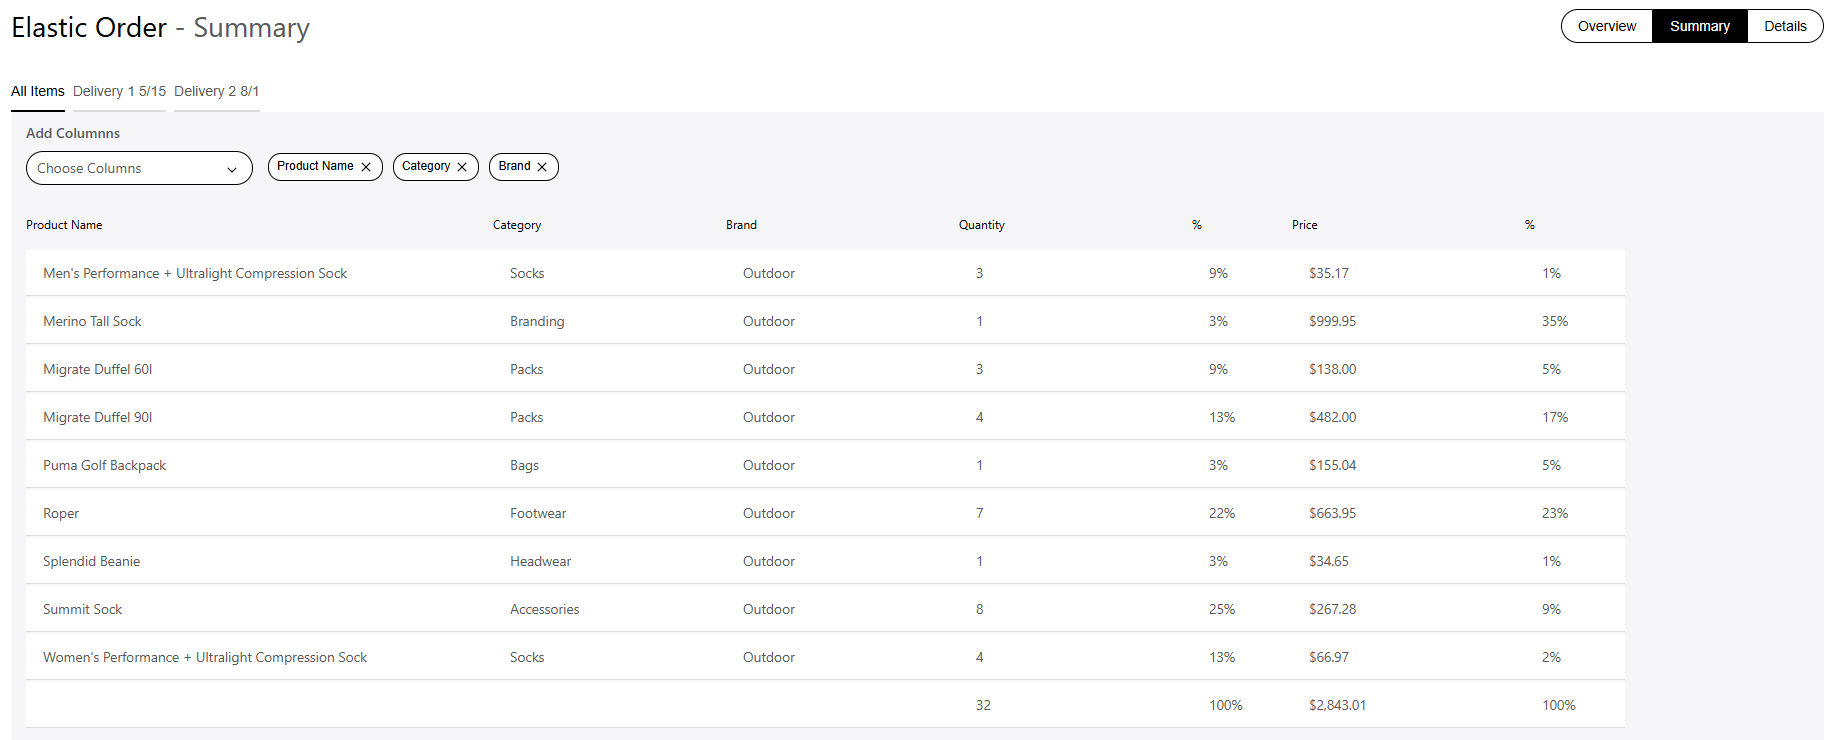Viewport: 1845px width, 740px height.
Task: Click the Price column header
Action: [x=1304, y=225]
